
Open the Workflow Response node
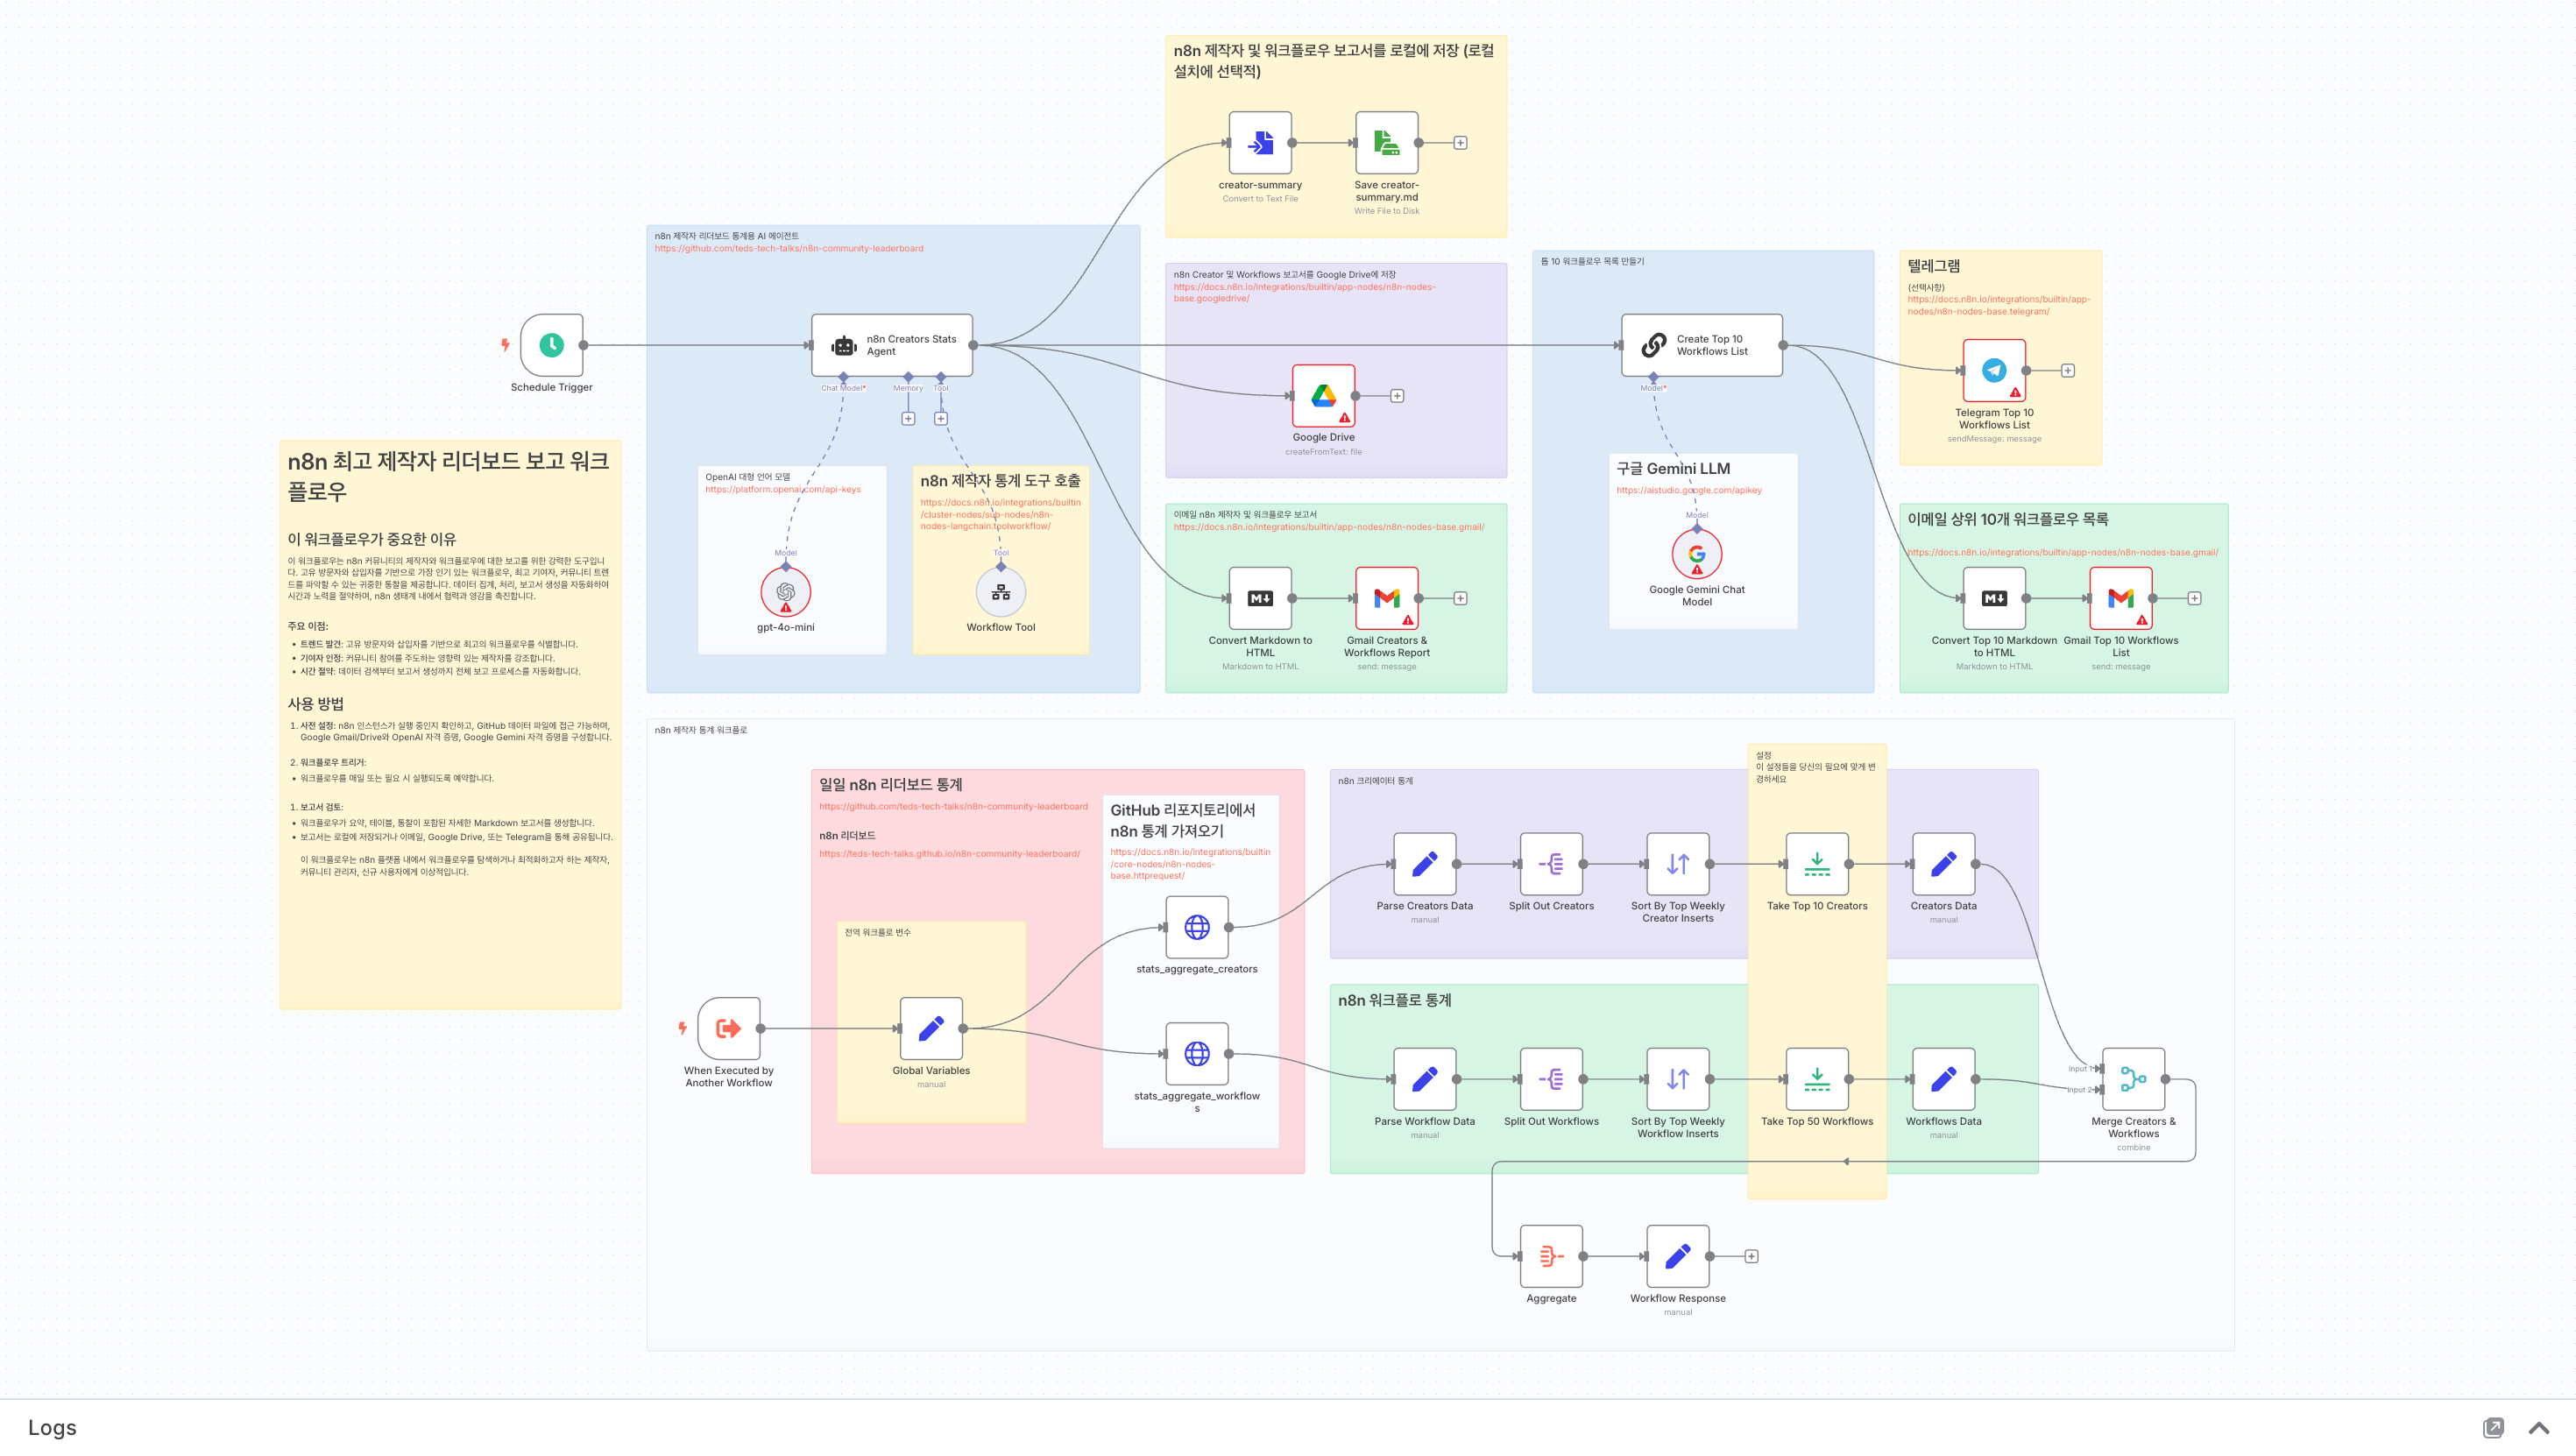point(1678,1256)
